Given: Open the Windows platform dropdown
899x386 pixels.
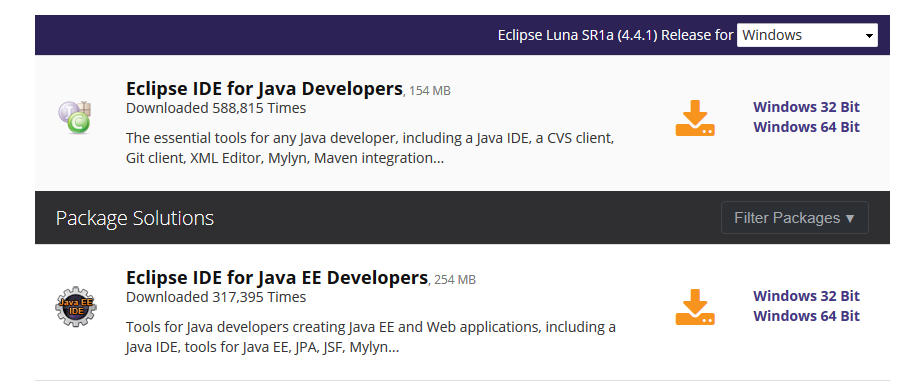Looking at the screenshot, I should [807, 35].
